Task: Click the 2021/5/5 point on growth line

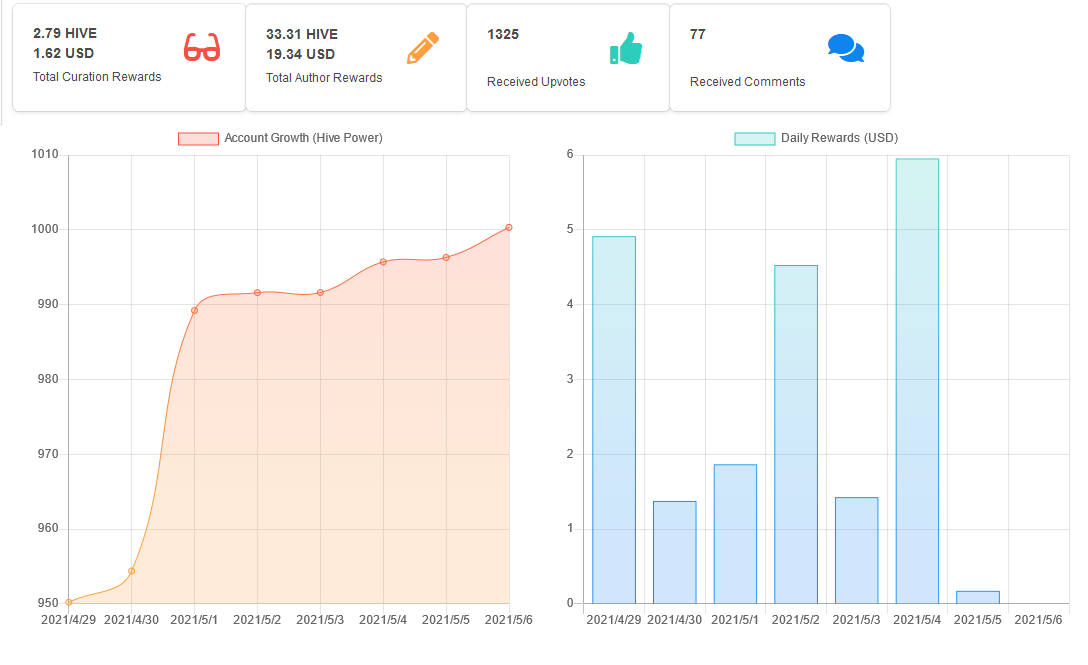Action: tap(446, 258)
